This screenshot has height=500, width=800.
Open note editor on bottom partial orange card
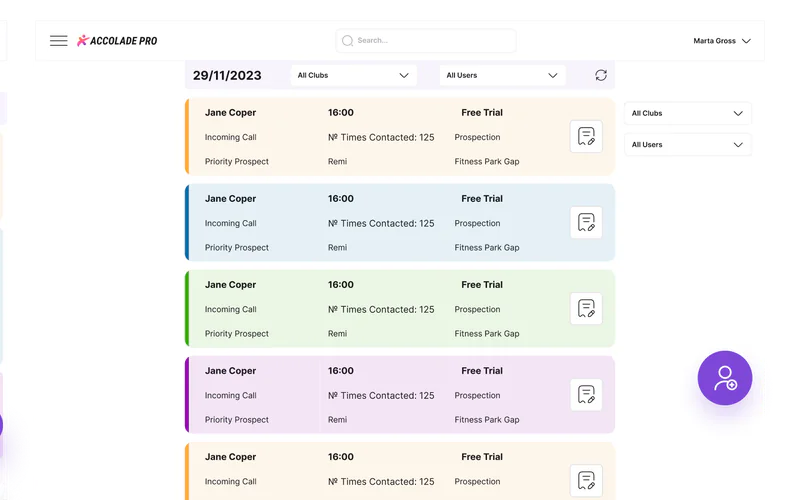pos(586,481)
